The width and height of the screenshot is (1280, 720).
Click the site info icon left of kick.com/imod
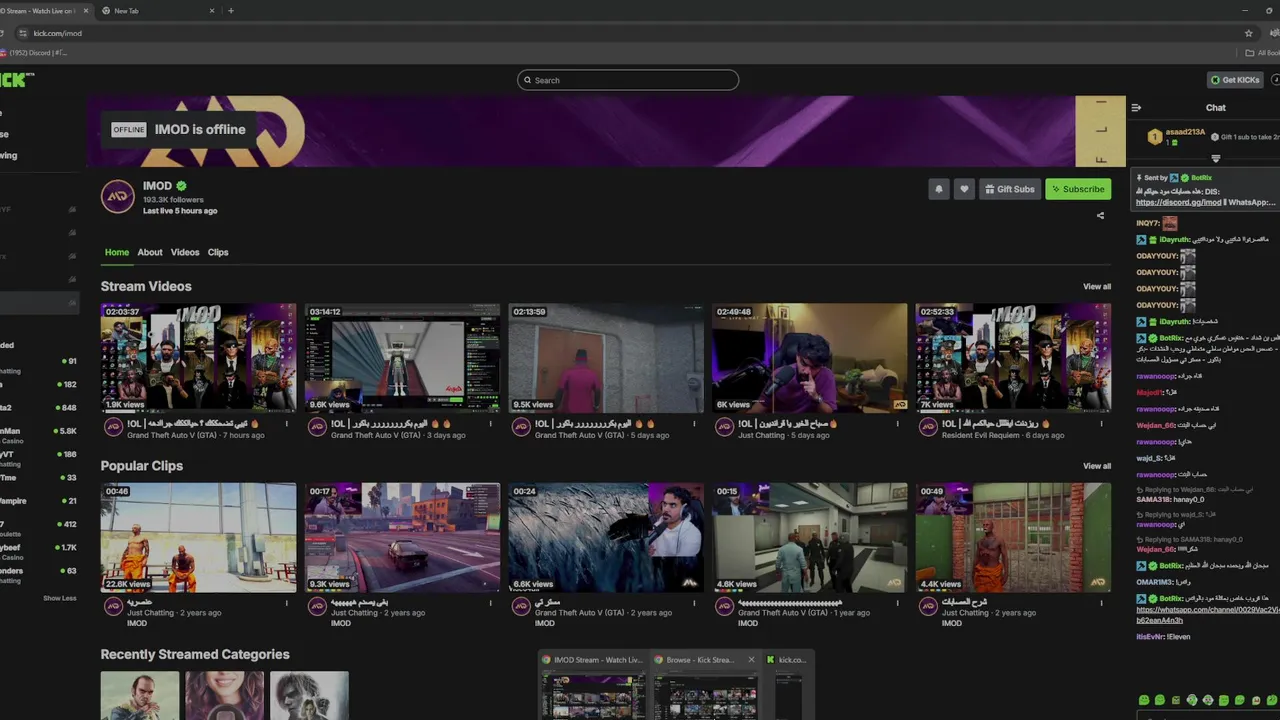pyautogui.click(x=23, y=33)
